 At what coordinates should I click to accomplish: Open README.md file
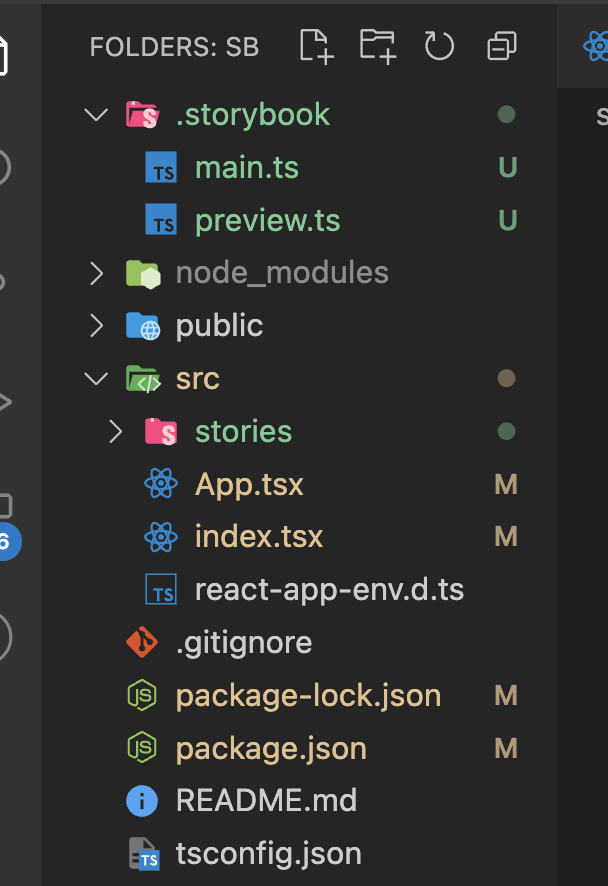click(x=267, y=801)
